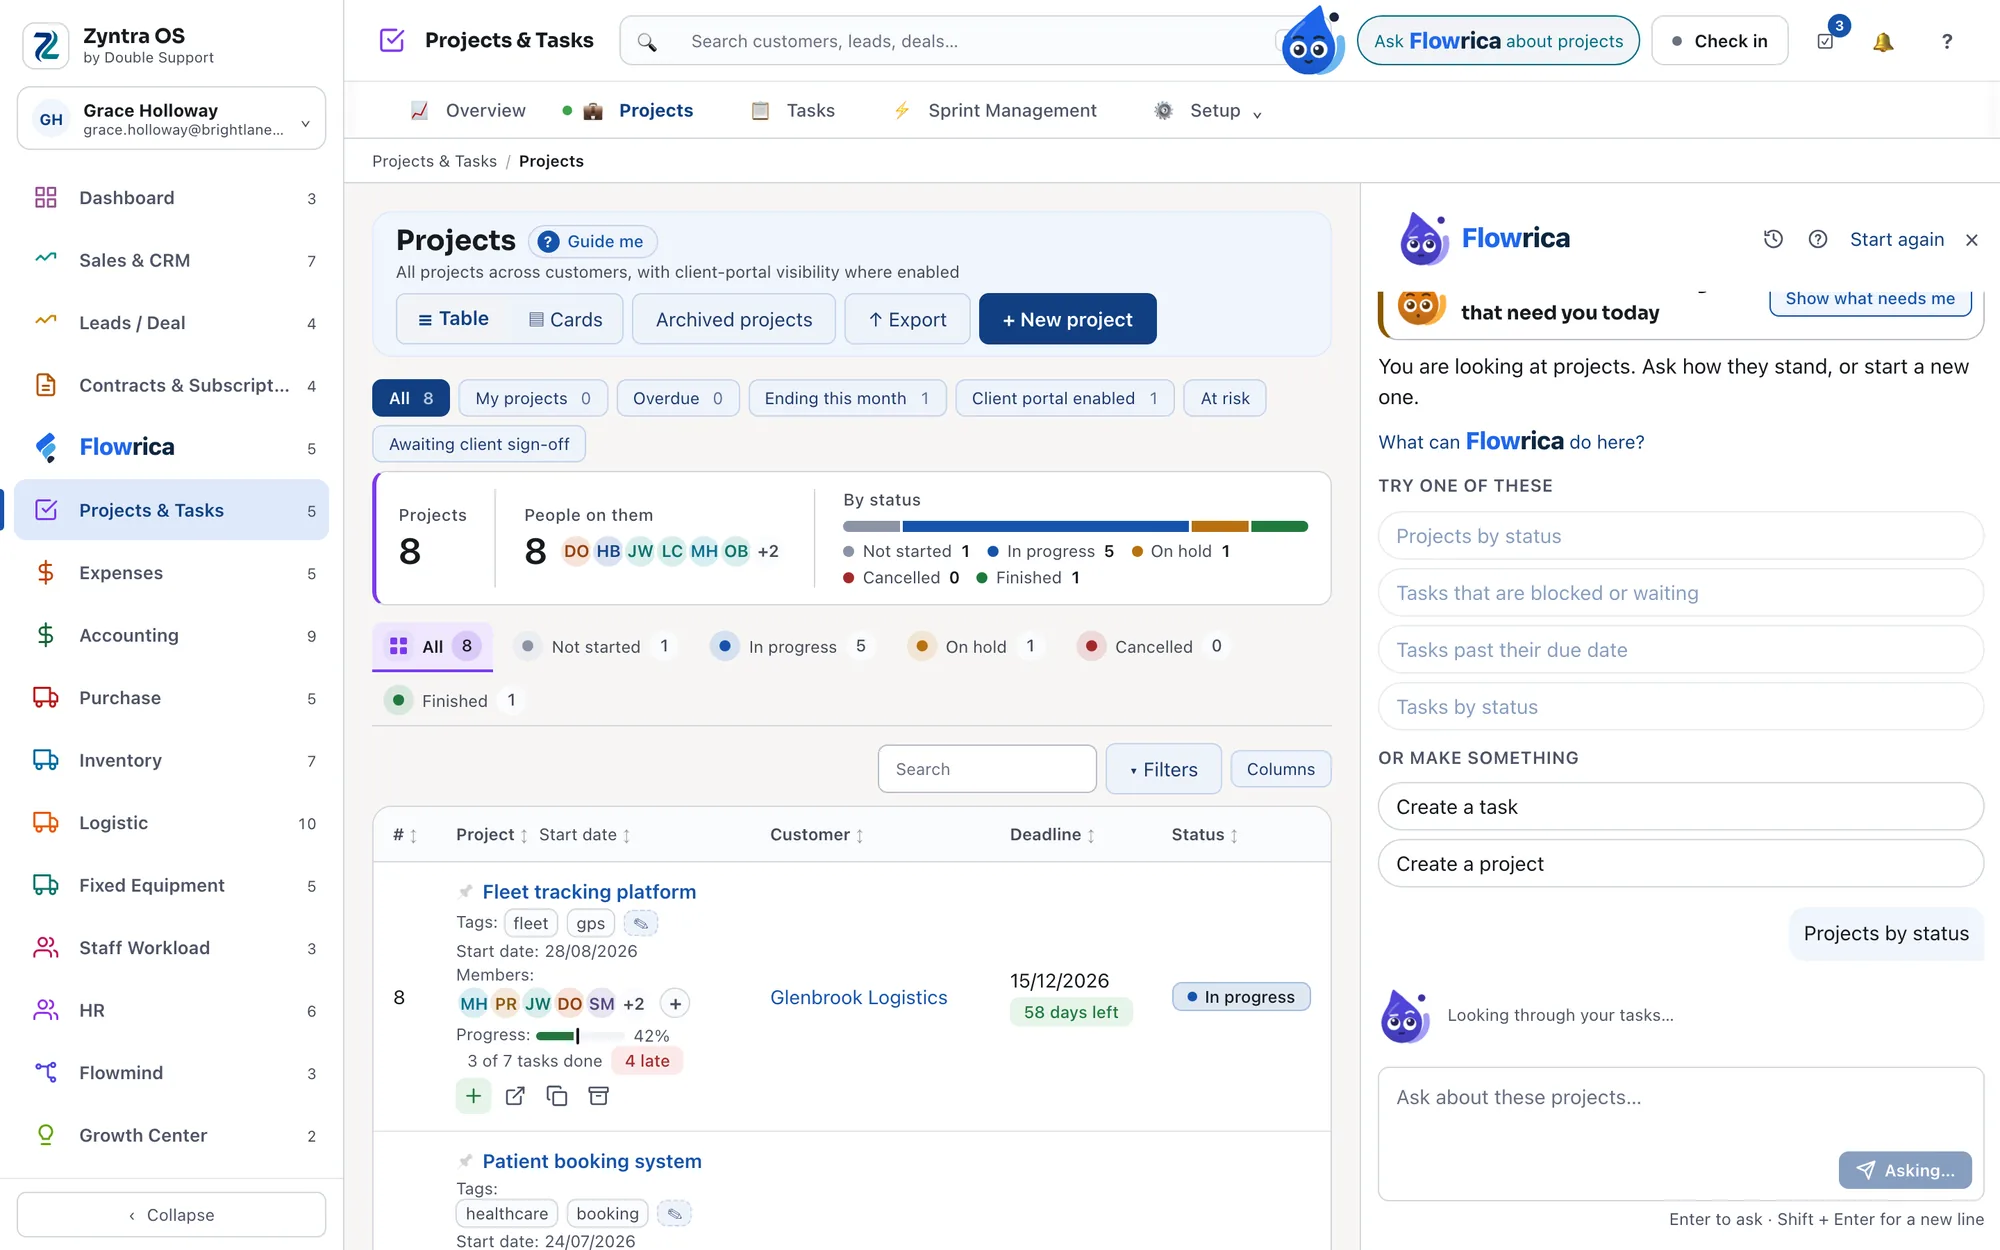Image resolution: width=2000 pixels, height=1250 pixels.
Task: Open Flowmind in the sidebar
Action: coord(172,1073)
